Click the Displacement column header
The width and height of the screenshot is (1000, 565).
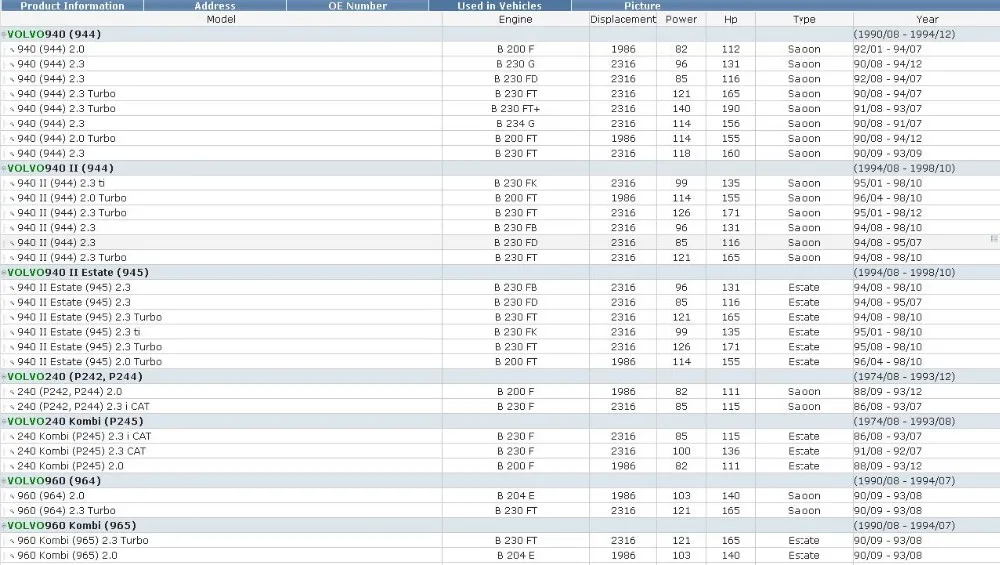pos(623,19)
